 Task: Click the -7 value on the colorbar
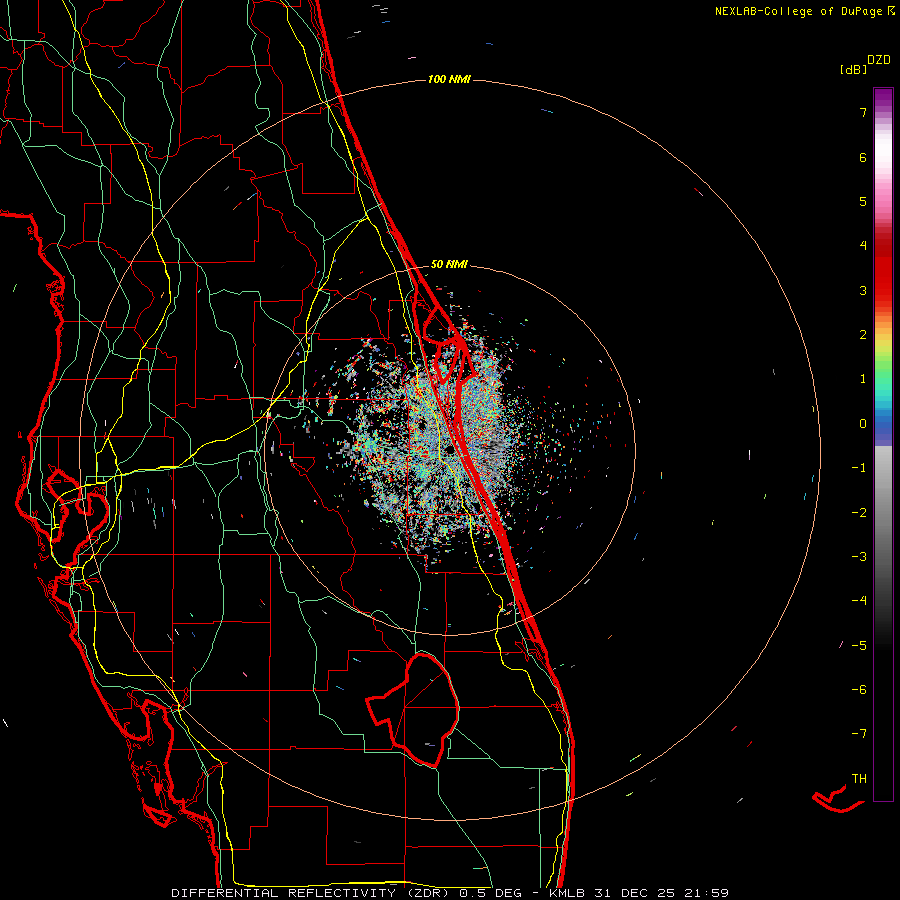point(859,734)
